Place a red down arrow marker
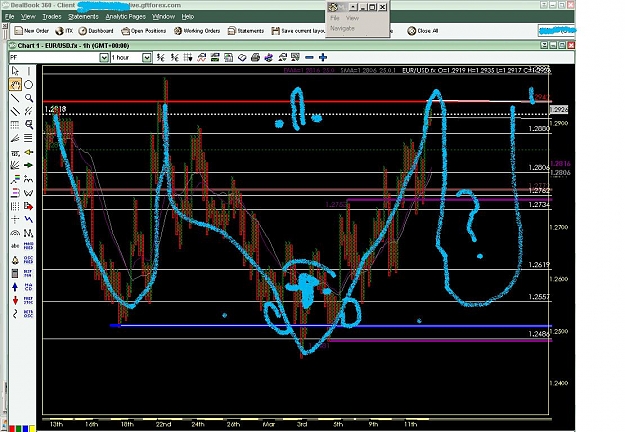Viewport: 625px width, 432px height. tap(15, 300)
